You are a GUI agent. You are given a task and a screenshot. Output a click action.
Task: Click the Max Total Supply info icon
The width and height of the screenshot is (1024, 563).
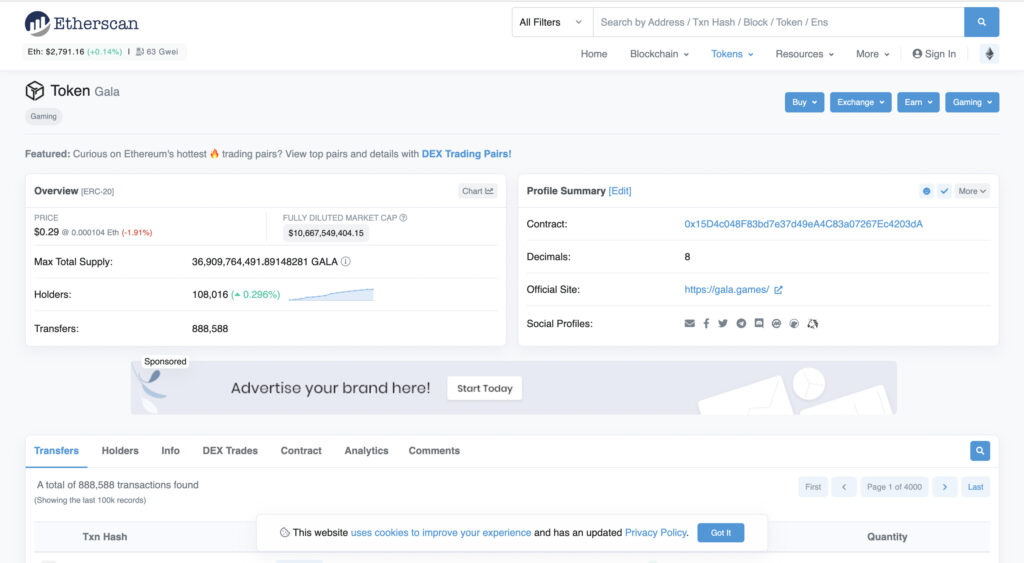coord(345,261)
